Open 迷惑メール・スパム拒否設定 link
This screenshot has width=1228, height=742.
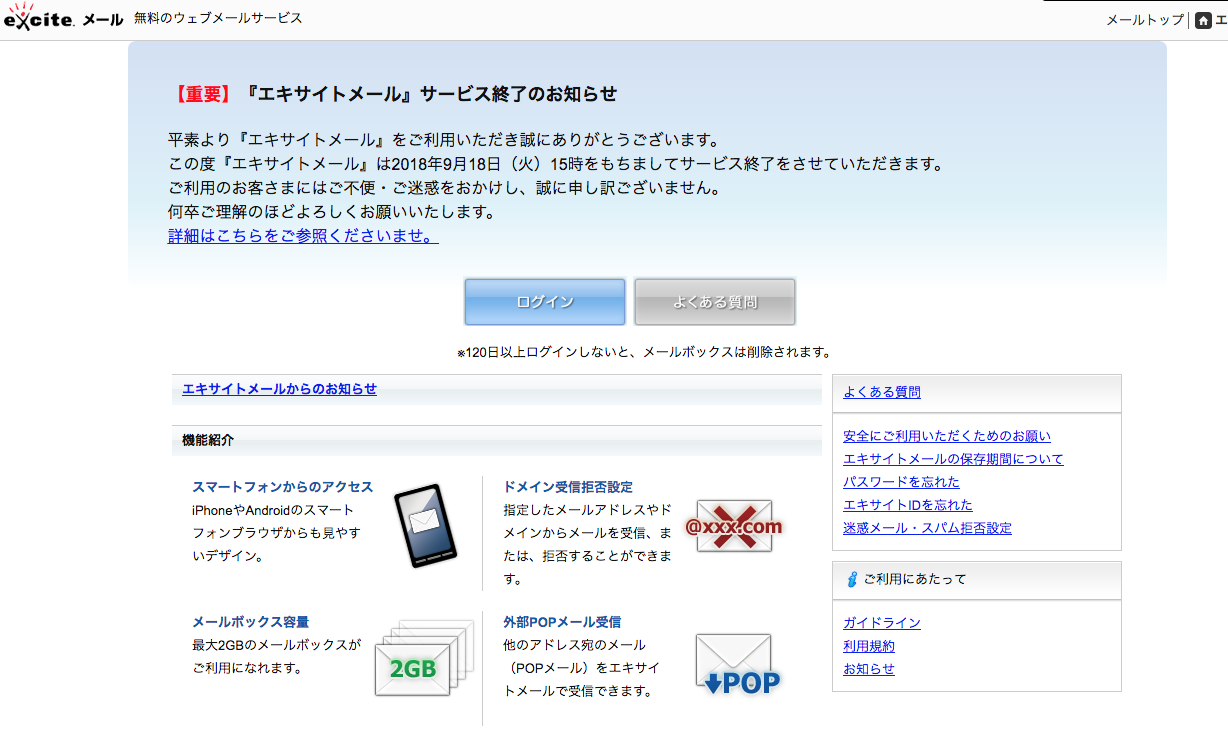pyautogui.click(x=927, y=528)
